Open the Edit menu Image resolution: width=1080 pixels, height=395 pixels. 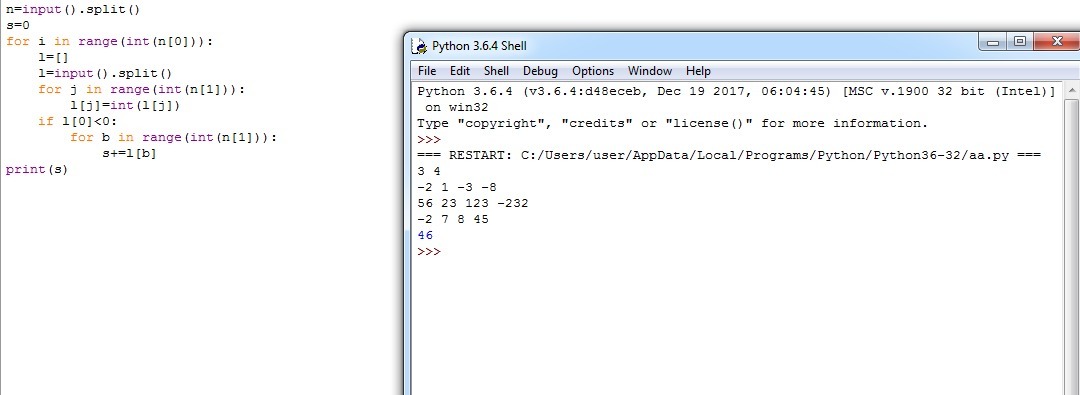pos(460,71)
